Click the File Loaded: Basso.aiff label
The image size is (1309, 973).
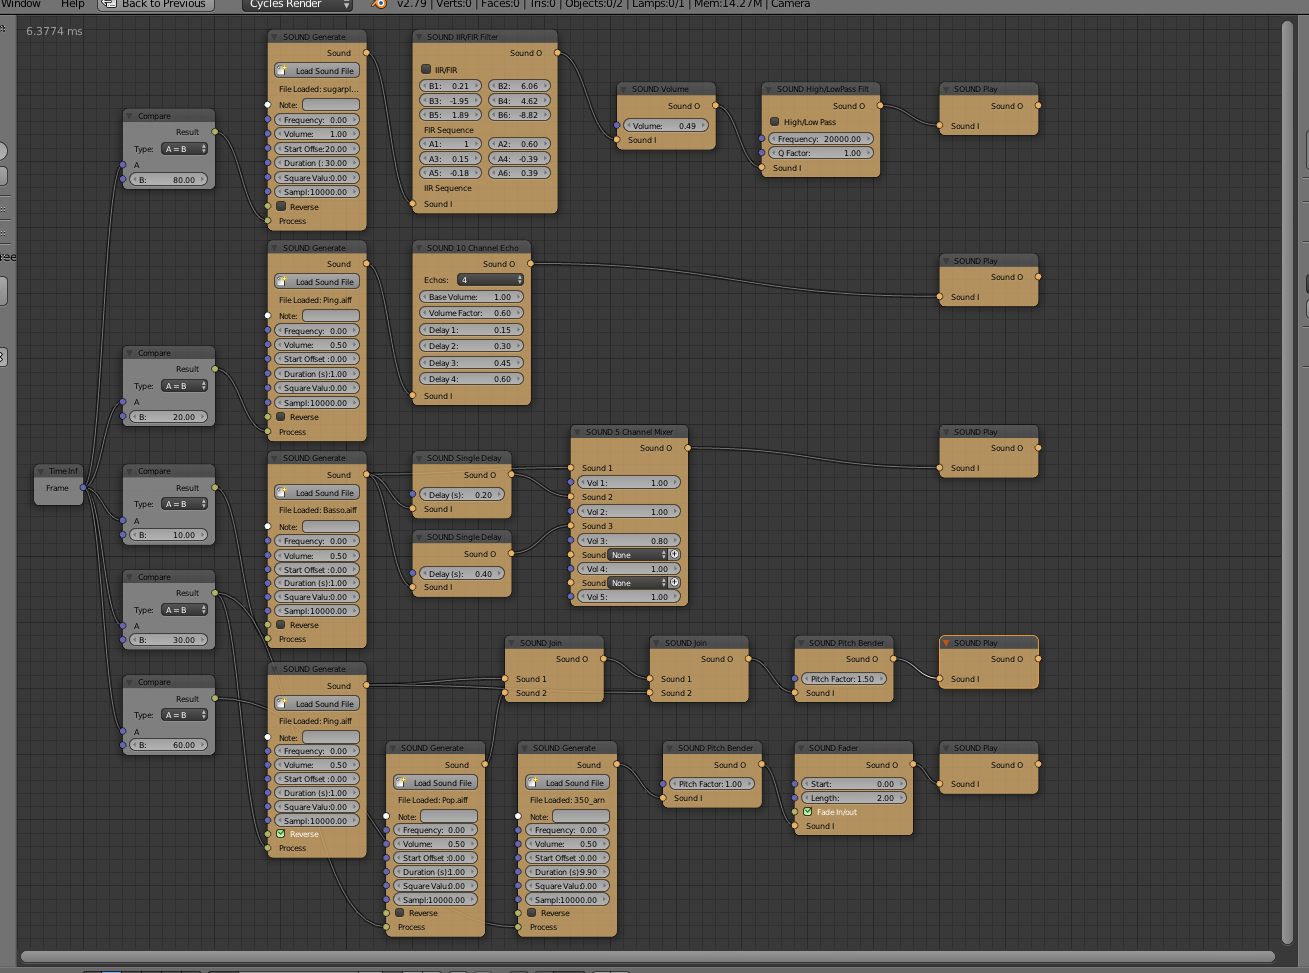318,510
